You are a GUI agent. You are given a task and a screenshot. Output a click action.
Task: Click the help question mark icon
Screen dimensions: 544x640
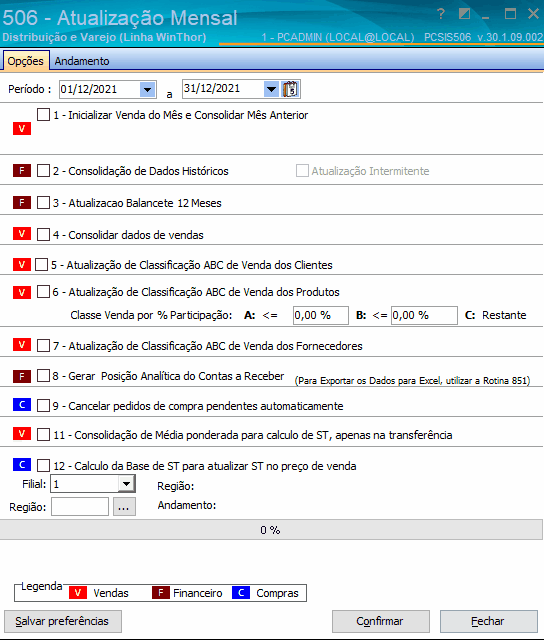click(441, 14)
